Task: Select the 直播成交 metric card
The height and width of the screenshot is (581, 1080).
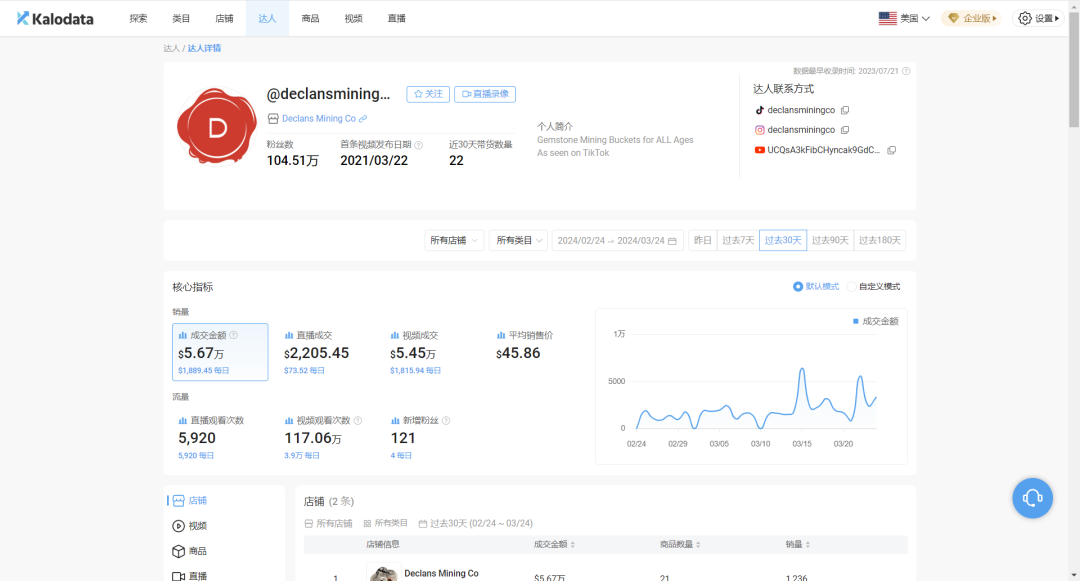Action: 326,352
